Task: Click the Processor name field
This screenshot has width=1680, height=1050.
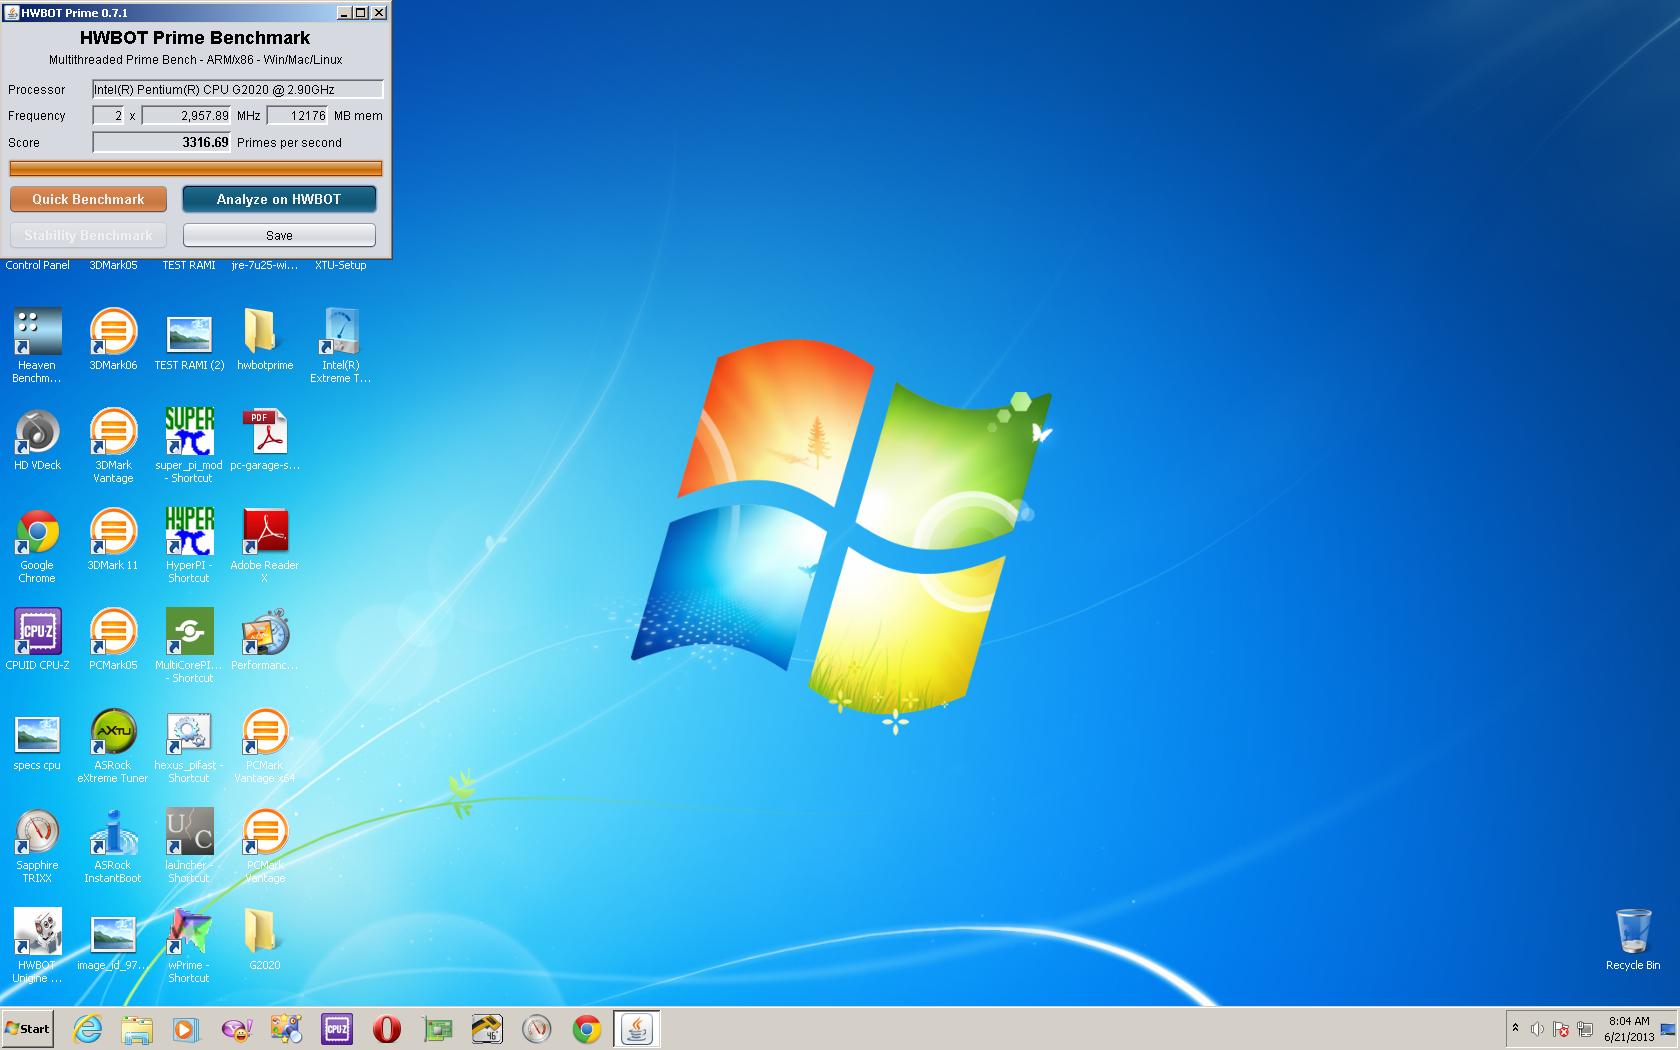Action: (238, 89)
